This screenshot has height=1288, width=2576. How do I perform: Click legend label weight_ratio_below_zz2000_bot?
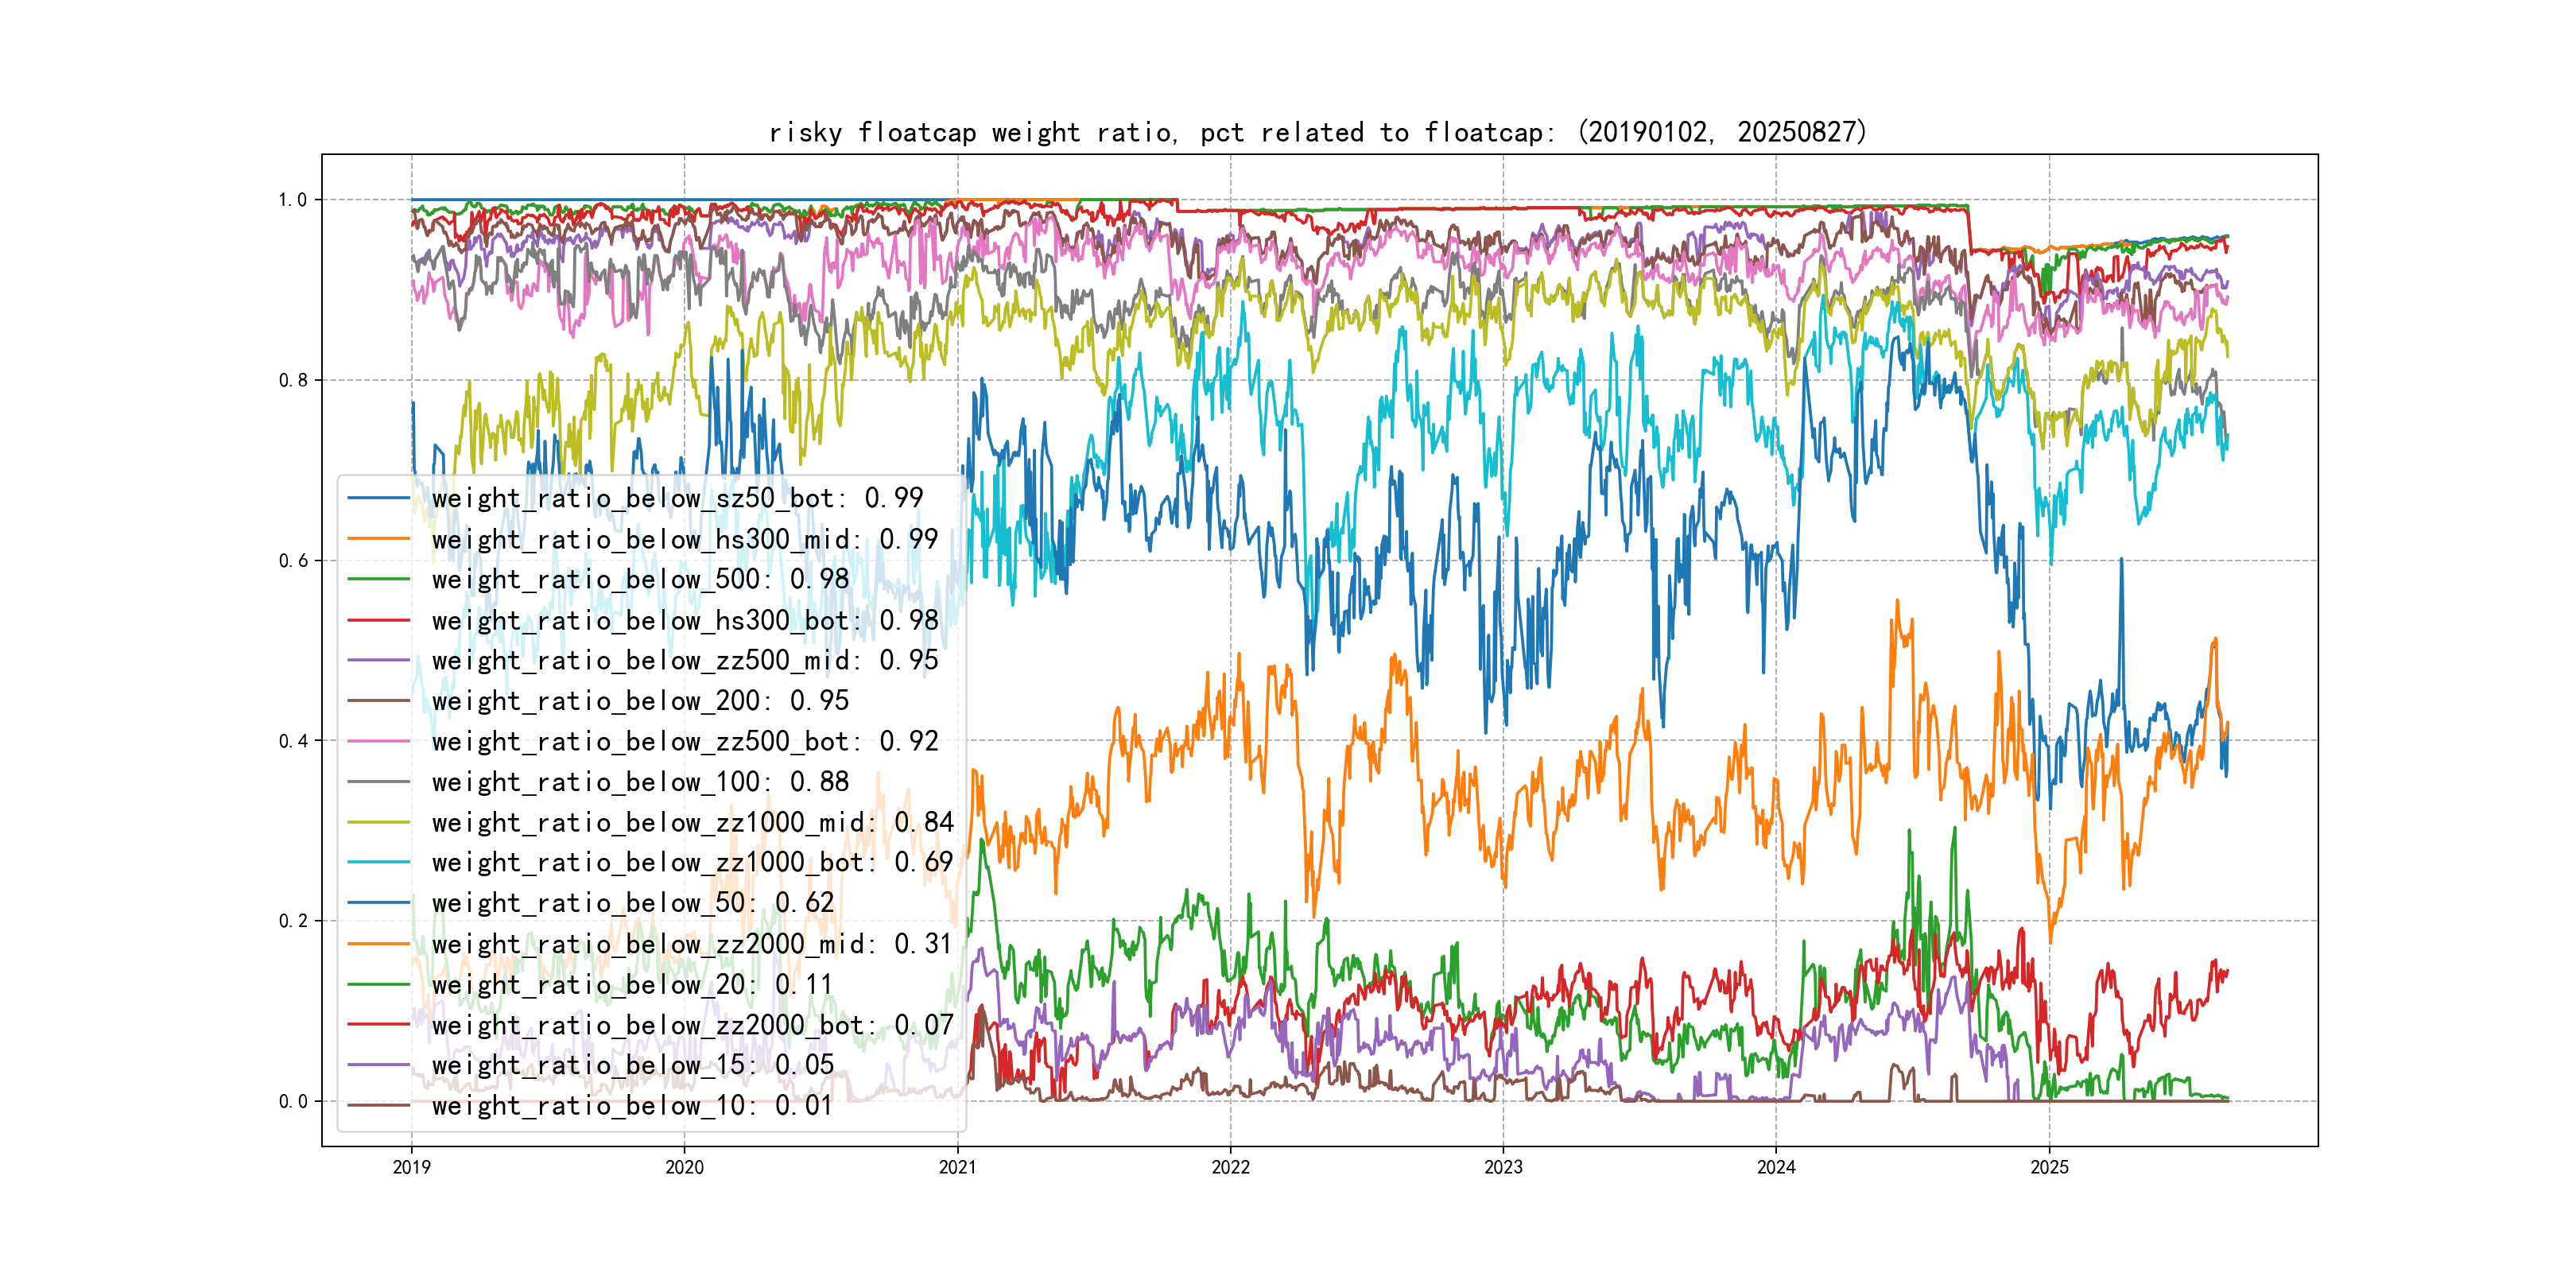pos(692,1025)
